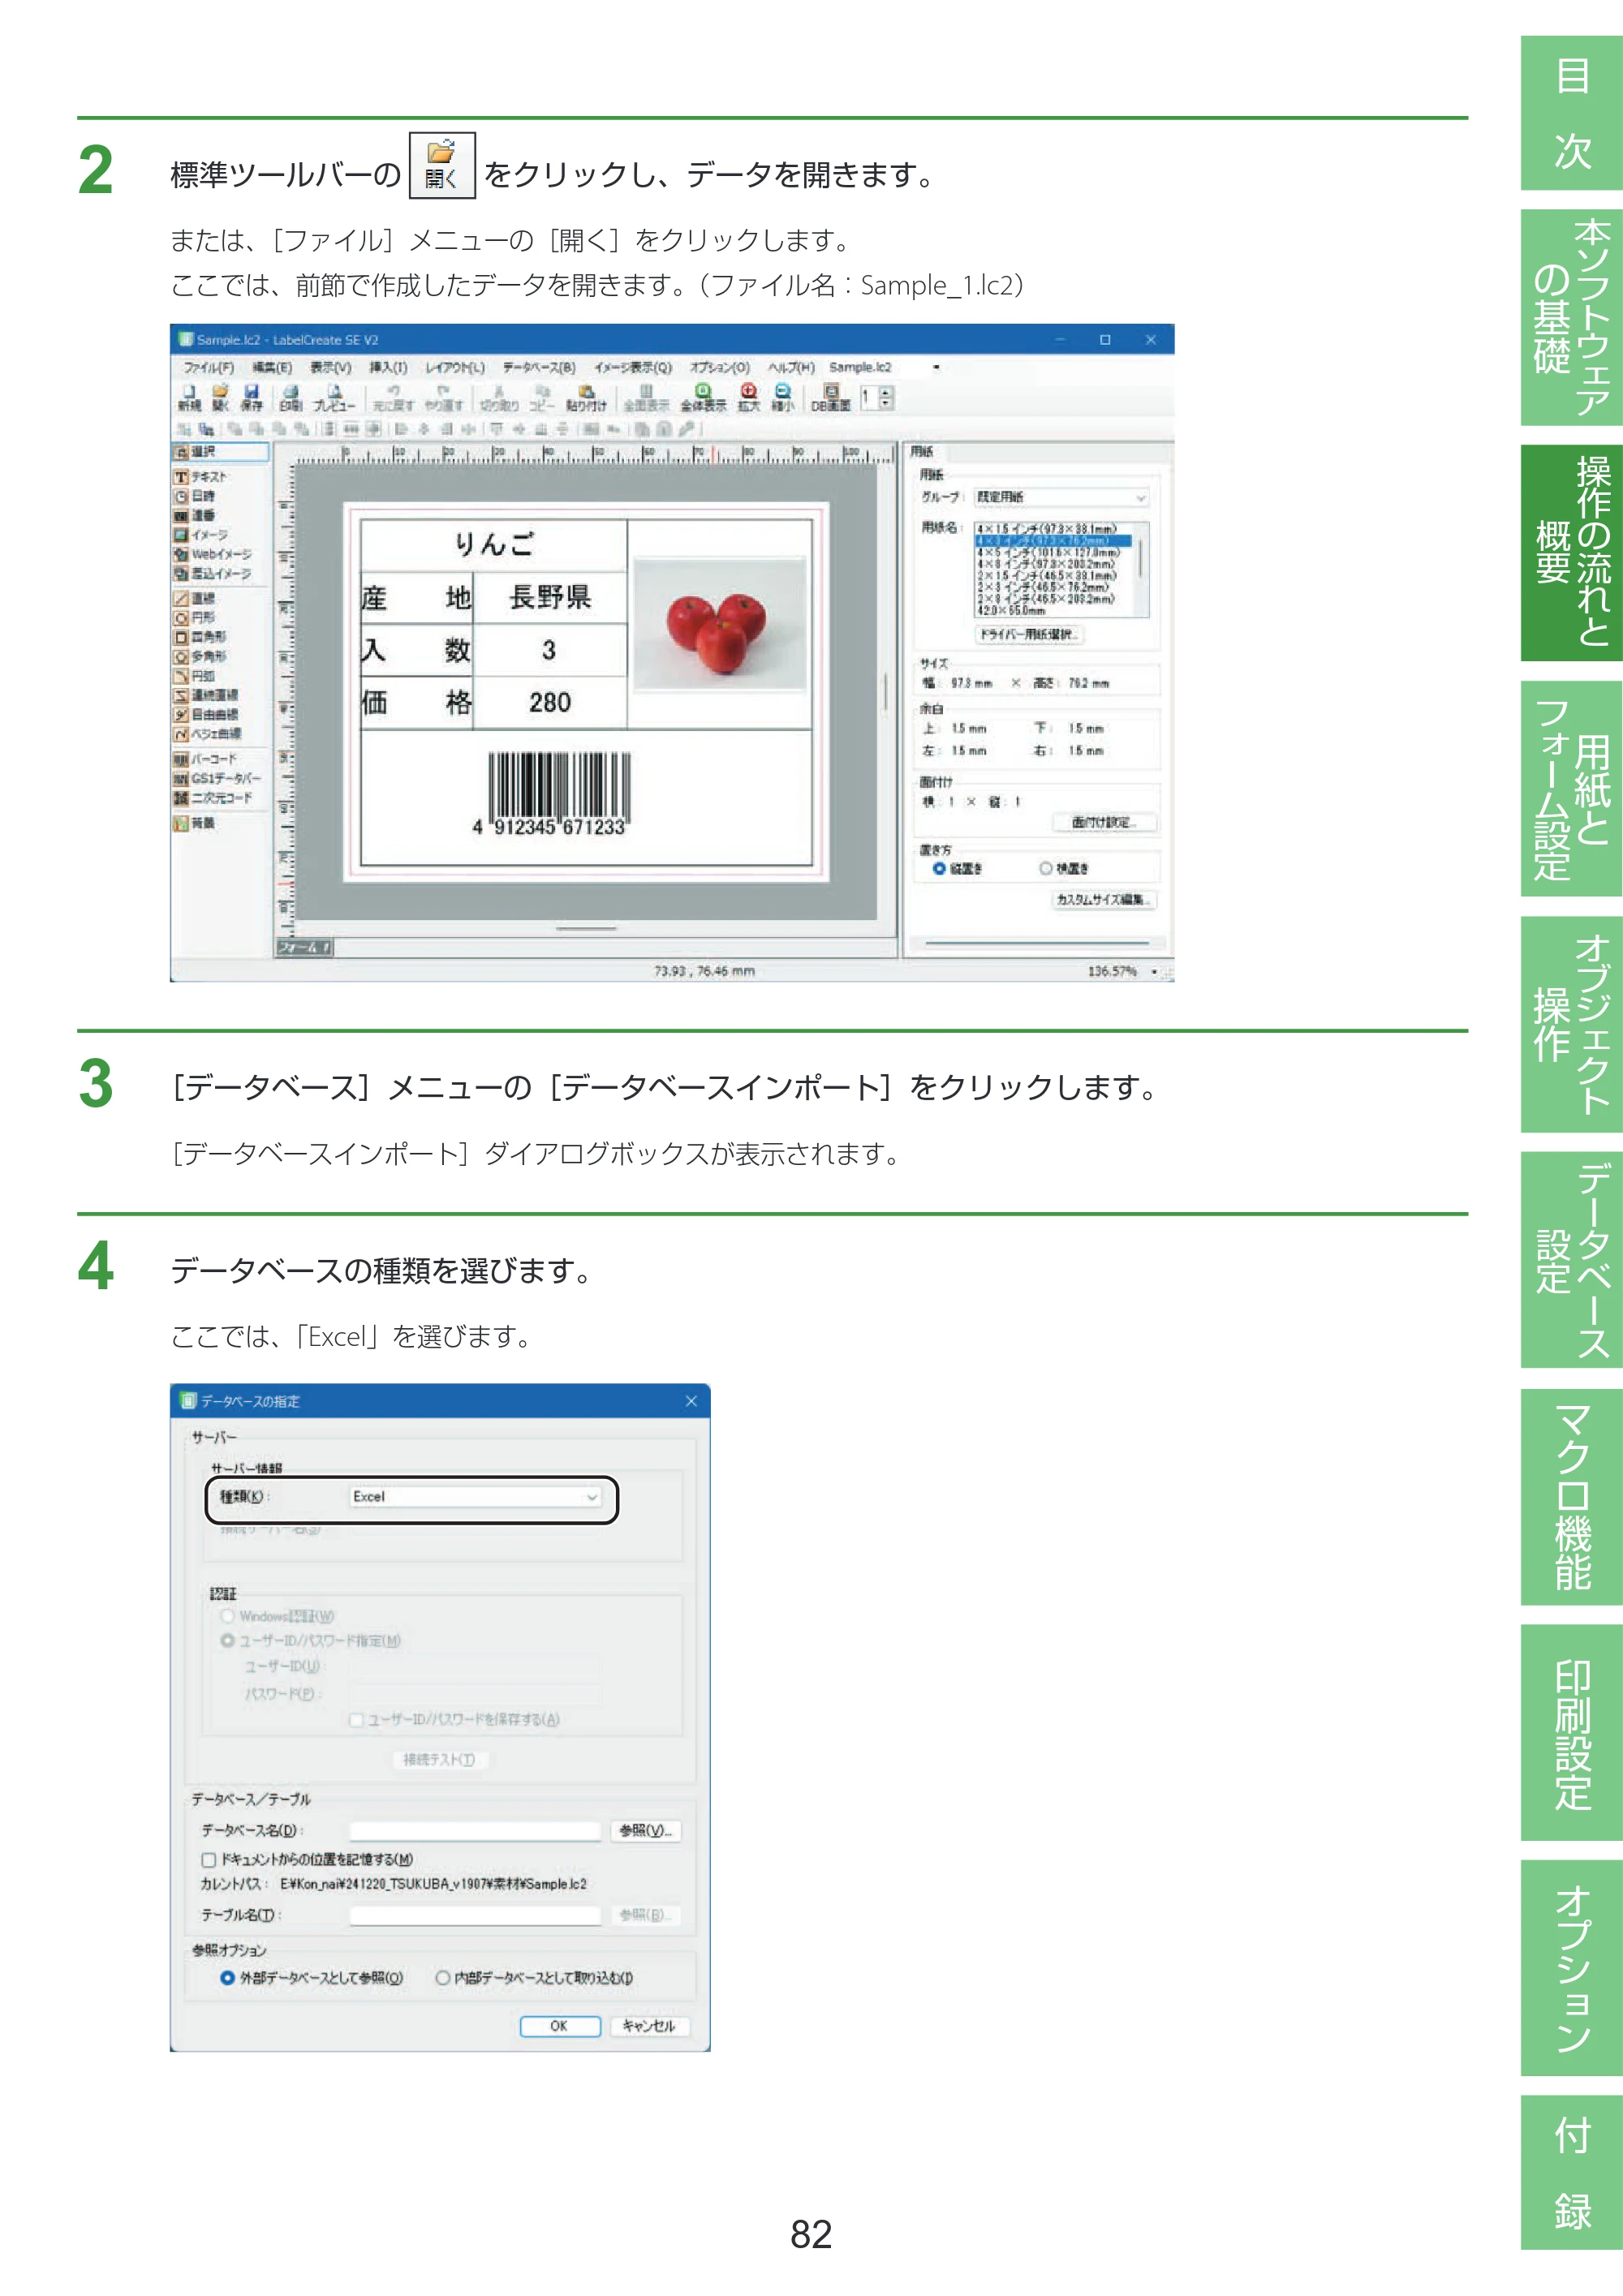
Task: Select the Webイメージ tool
Action: [x=213, y=554]
